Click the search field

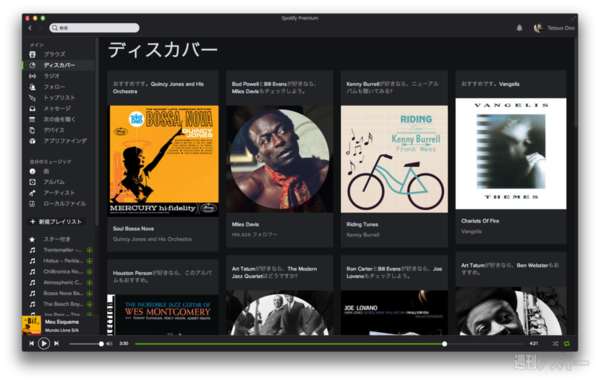[94, 28]
